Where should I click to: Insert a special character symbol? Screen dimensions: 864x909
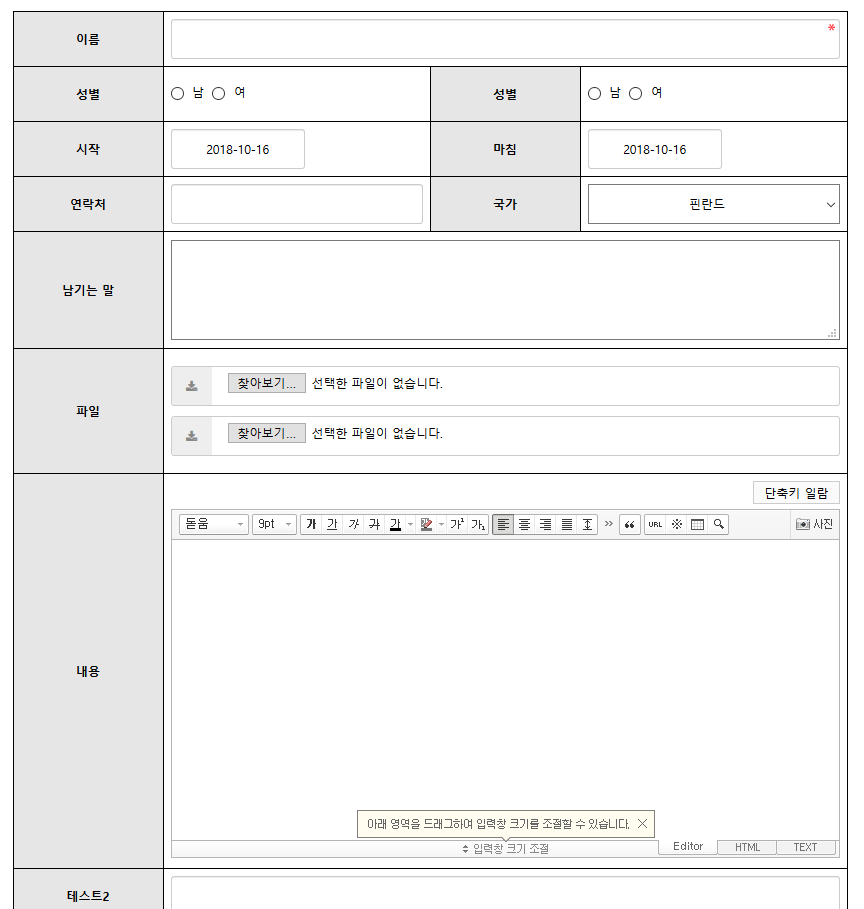click(x=677, y=524)
